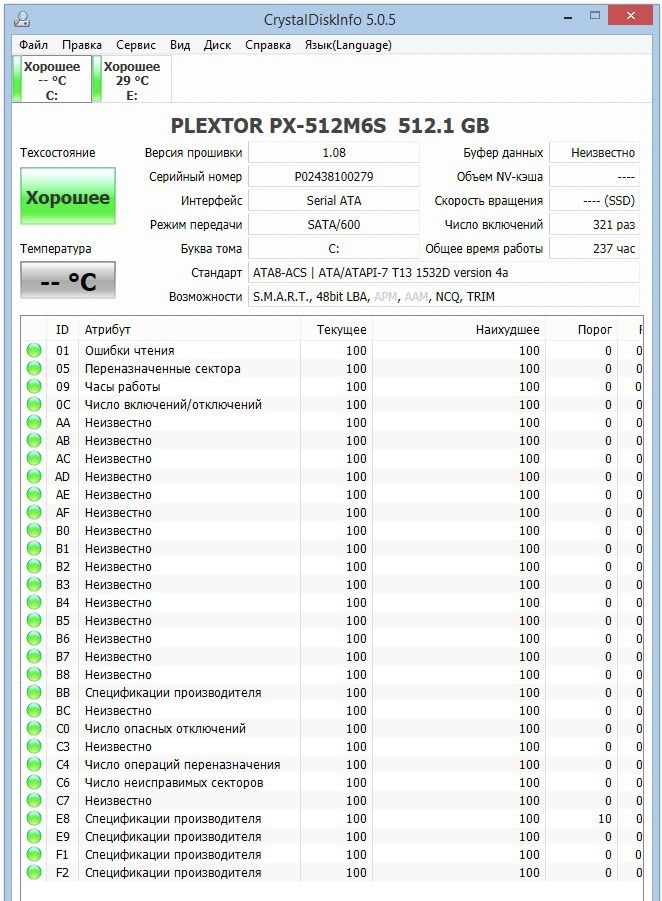
Task: Click the serial number field P02438100279
Action: pyautogui.click(x=334, y=176)
